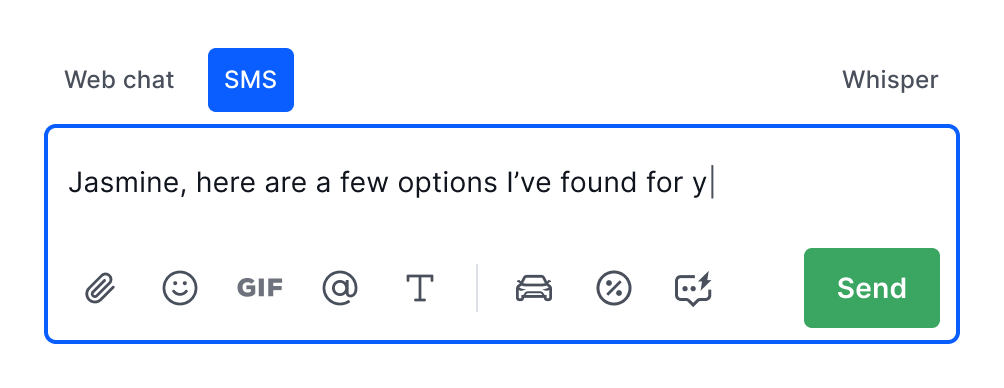Insert a vehicle using the car icon
Screen dimensions: 1004x388
point(534,288)
